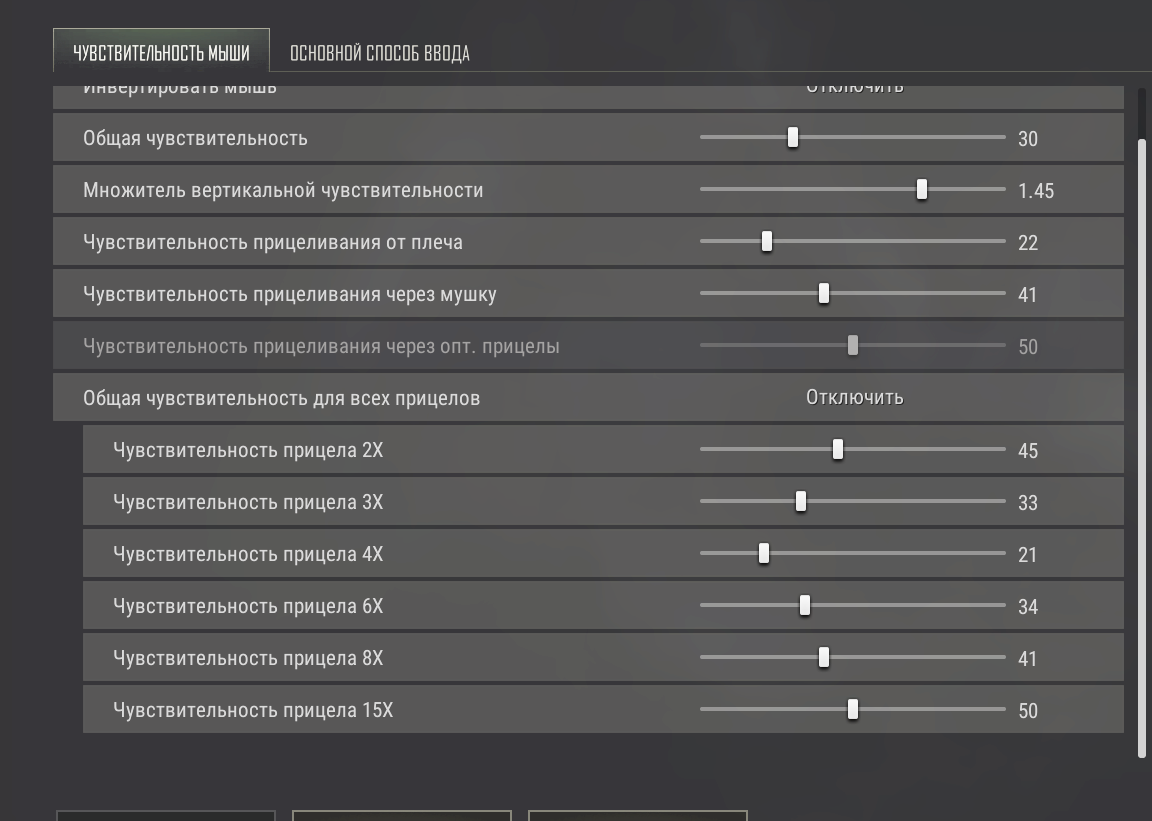Click slider handle for прицеливания от плеча
This screenshot has width=1152, height=821.
click(x=766, y=241)
